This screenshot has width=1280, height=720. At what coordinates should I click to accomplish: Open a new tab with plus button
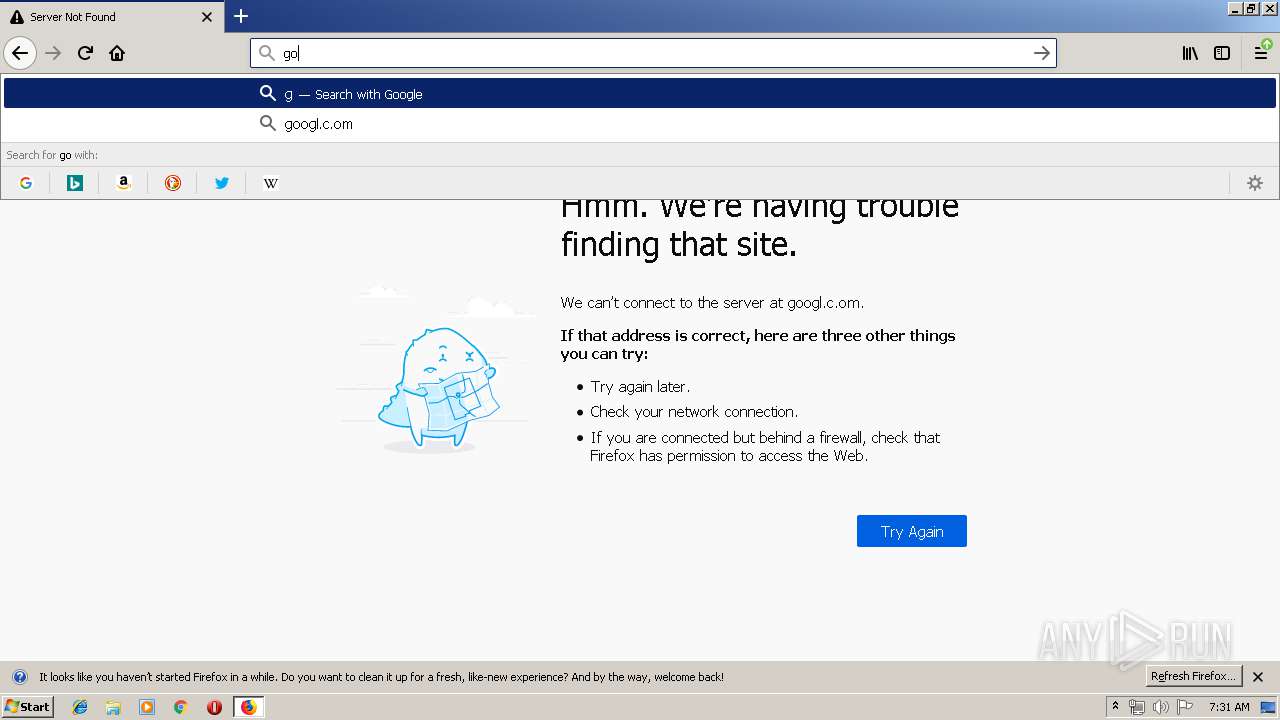pyautogui.click(x=241, y=16)
